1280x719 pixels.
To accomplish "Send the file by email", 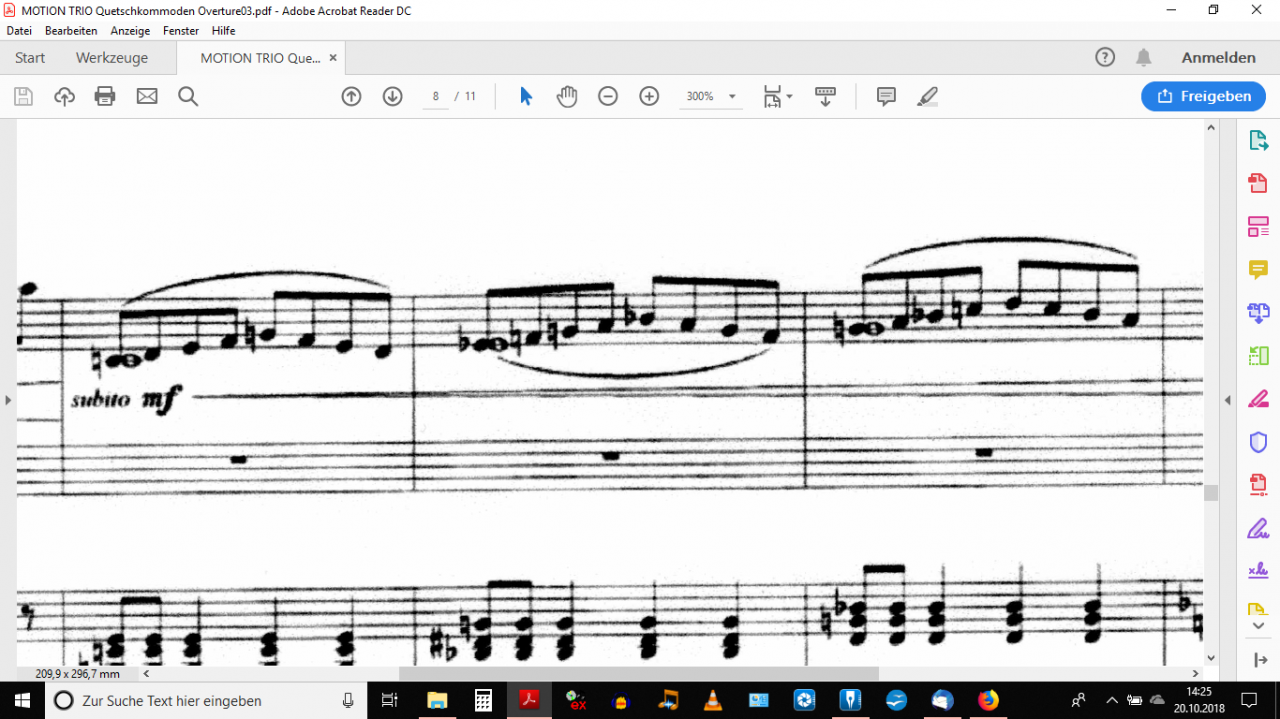I will pos(147,96).
